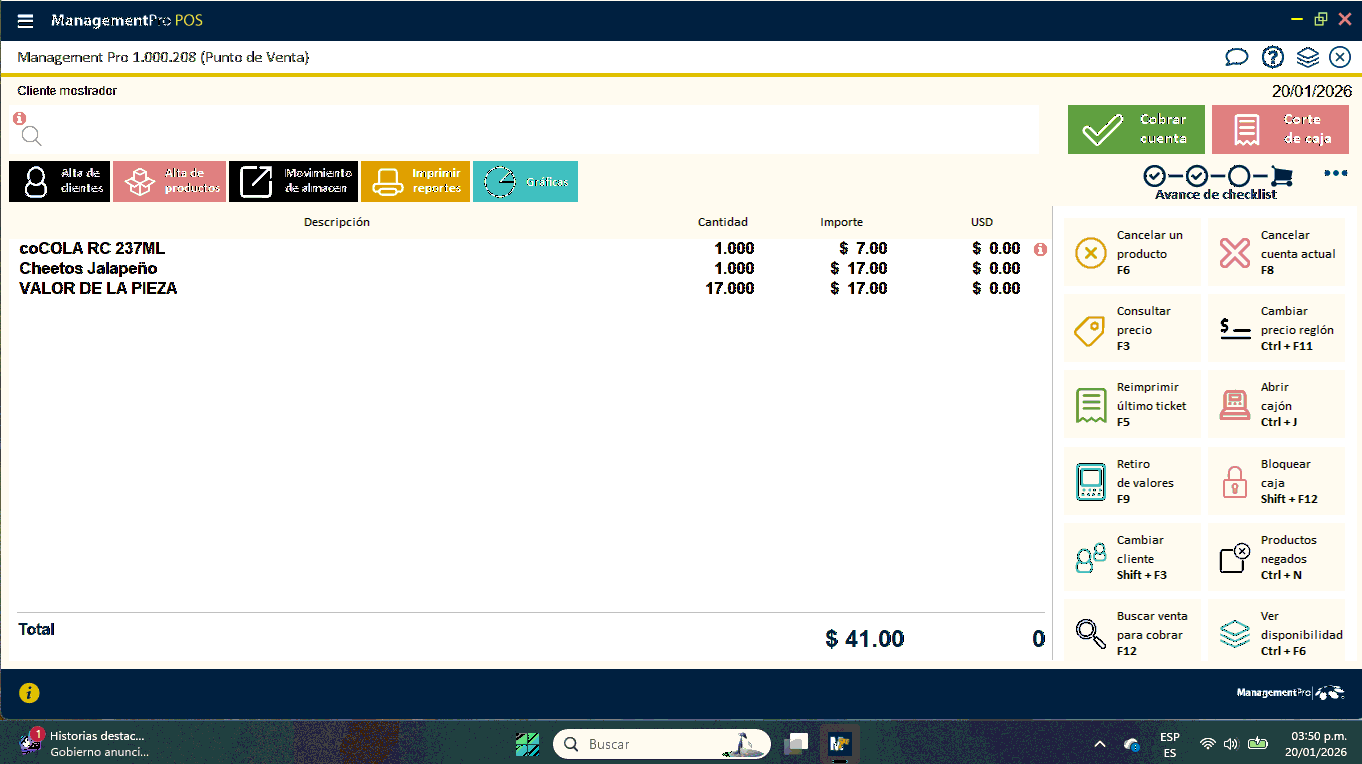
Task: Open Alta de productos
Action: point(169,181)
